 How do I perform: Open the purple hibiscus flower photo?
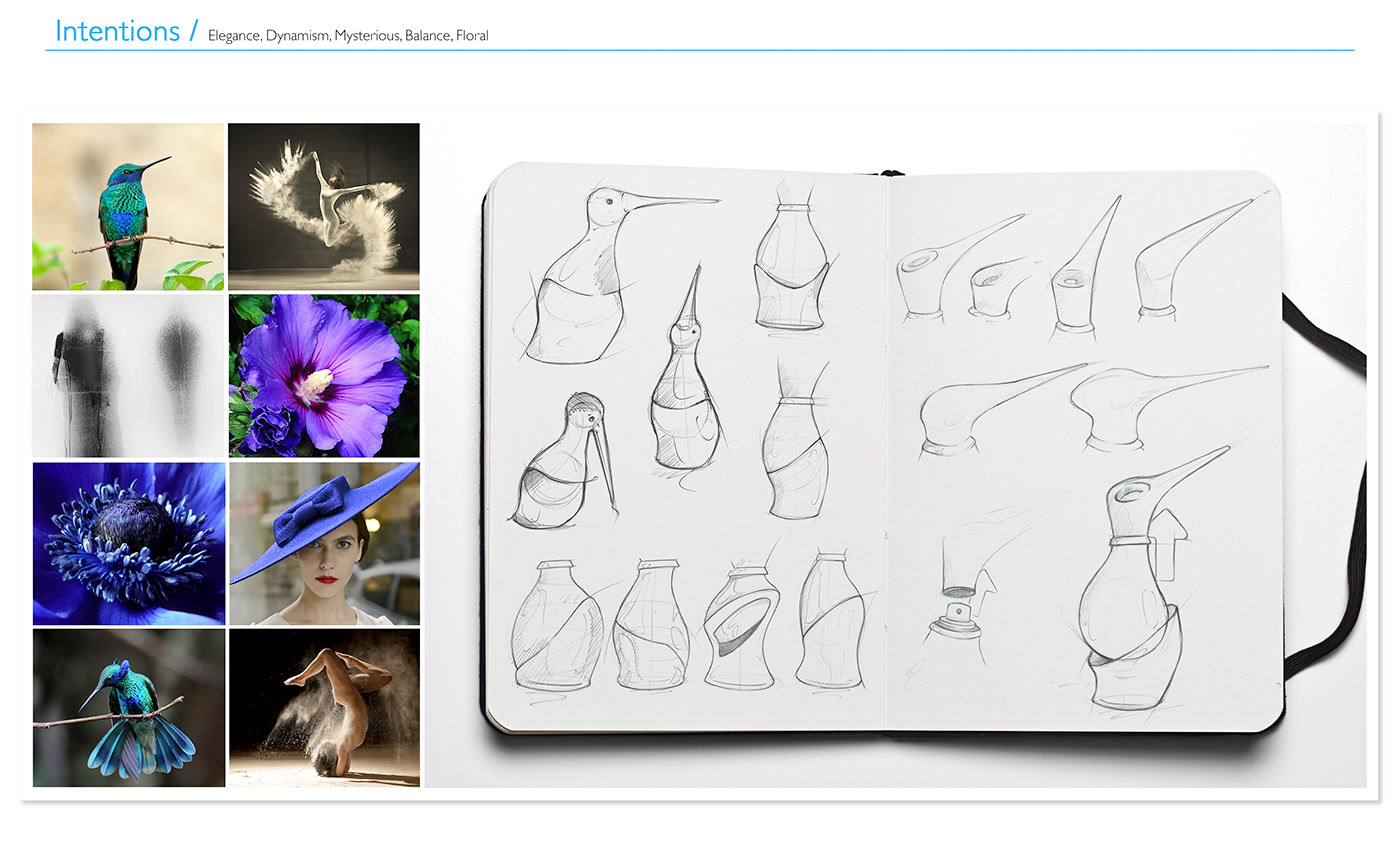324,375
